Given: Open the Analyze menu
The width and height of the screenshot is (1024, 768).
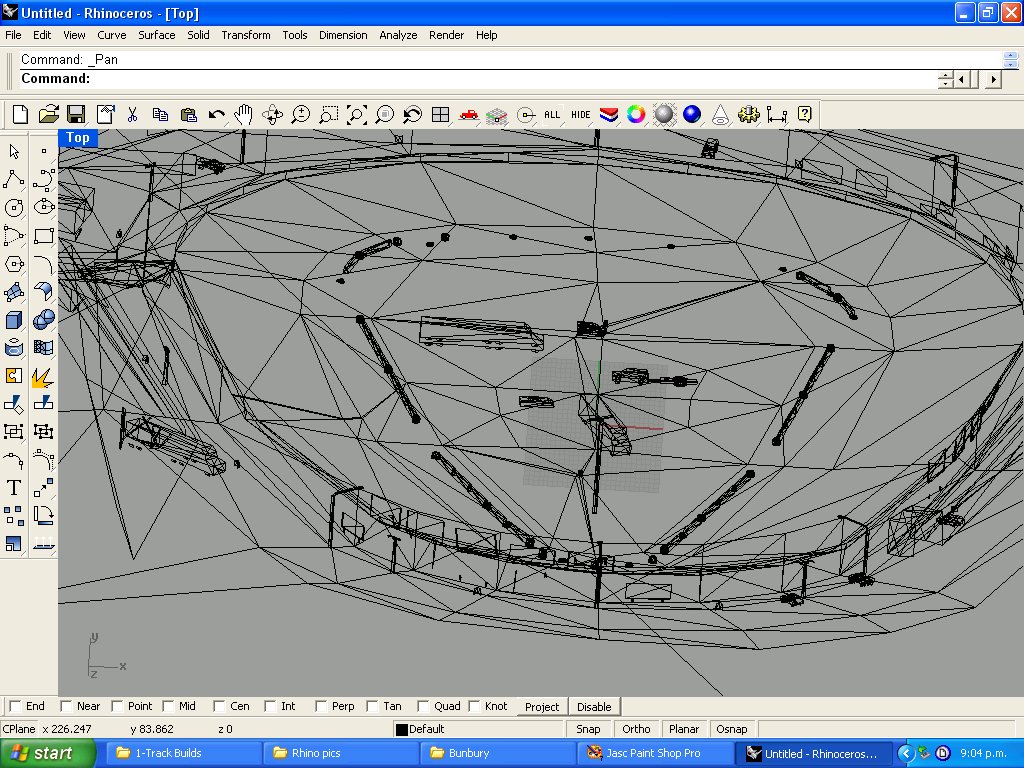Looking at the screenshot, I should pyautogui.click(x=398, y=35).
